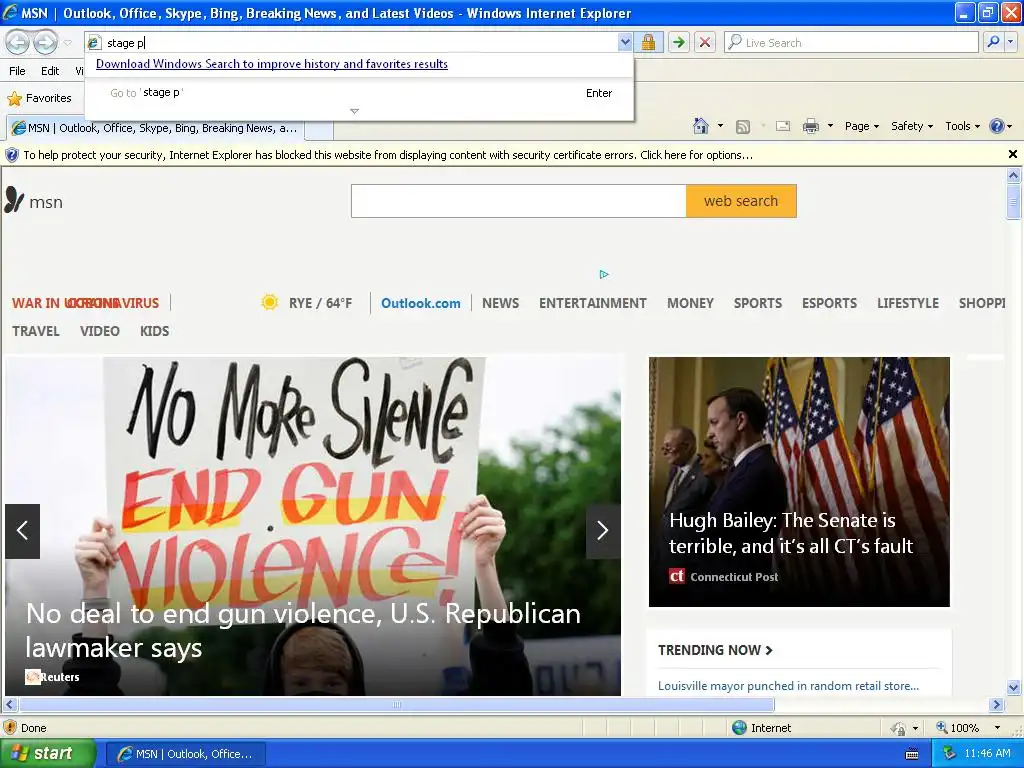Open the recent pages dropdown arrow
1024x768 pixels.
pyautogui.click(x=67, y=43)
